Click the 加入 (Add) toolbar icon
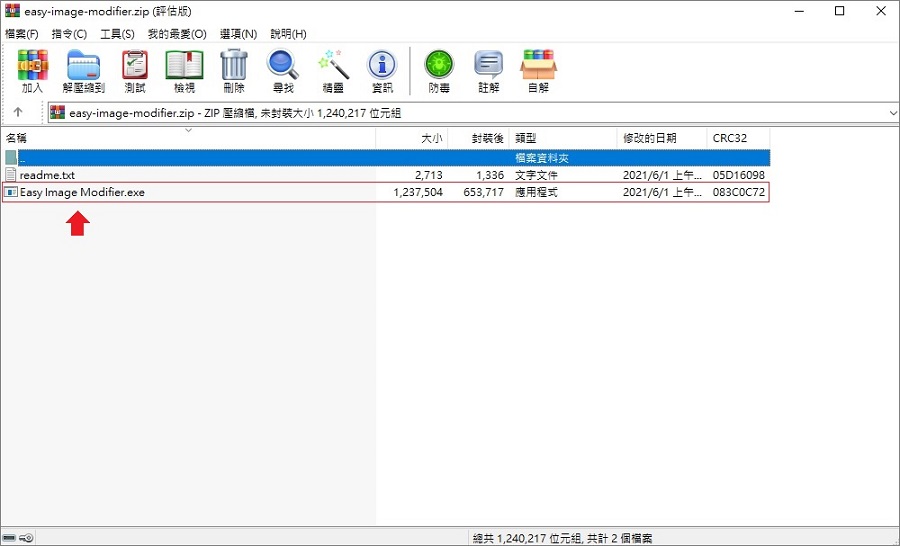The width and height of the screenshot is (900, 546). point(32,65)
